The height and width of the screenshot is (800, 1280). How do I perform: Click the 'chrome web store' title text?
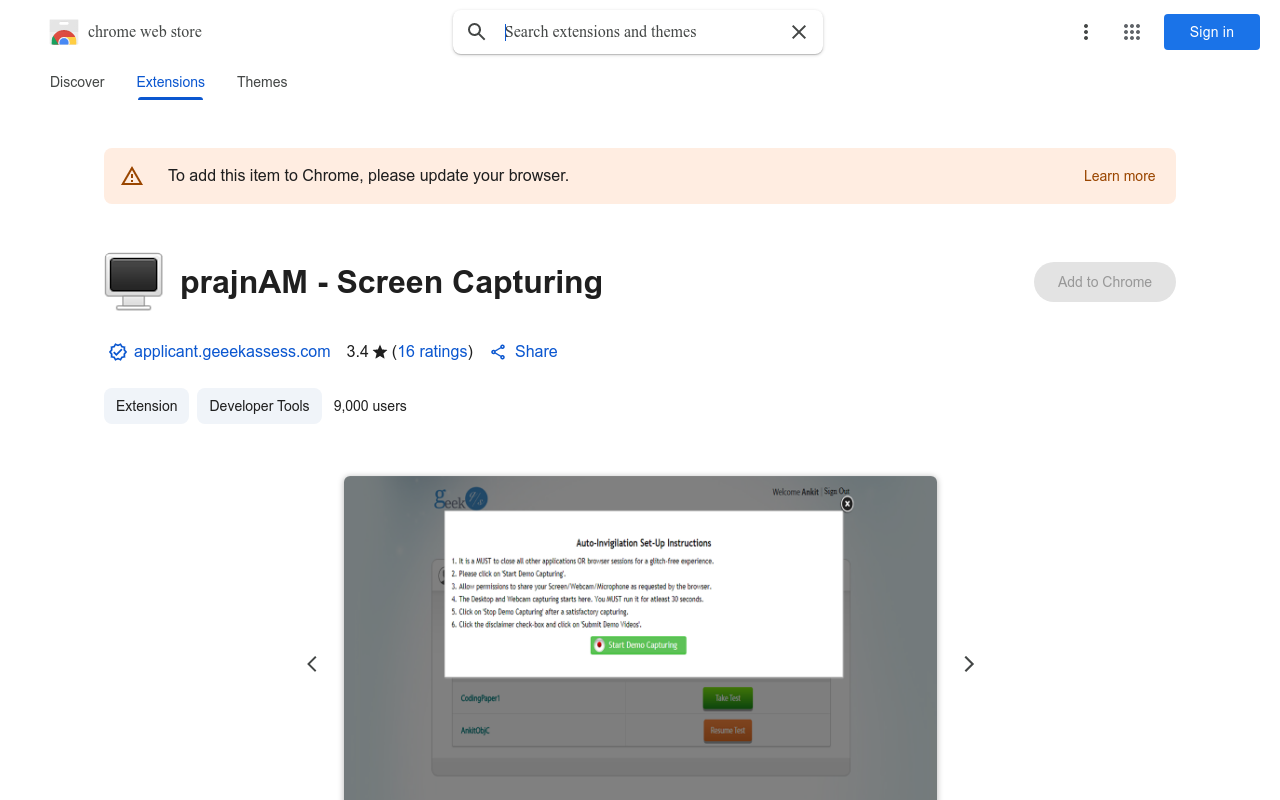tap(145, 32)
